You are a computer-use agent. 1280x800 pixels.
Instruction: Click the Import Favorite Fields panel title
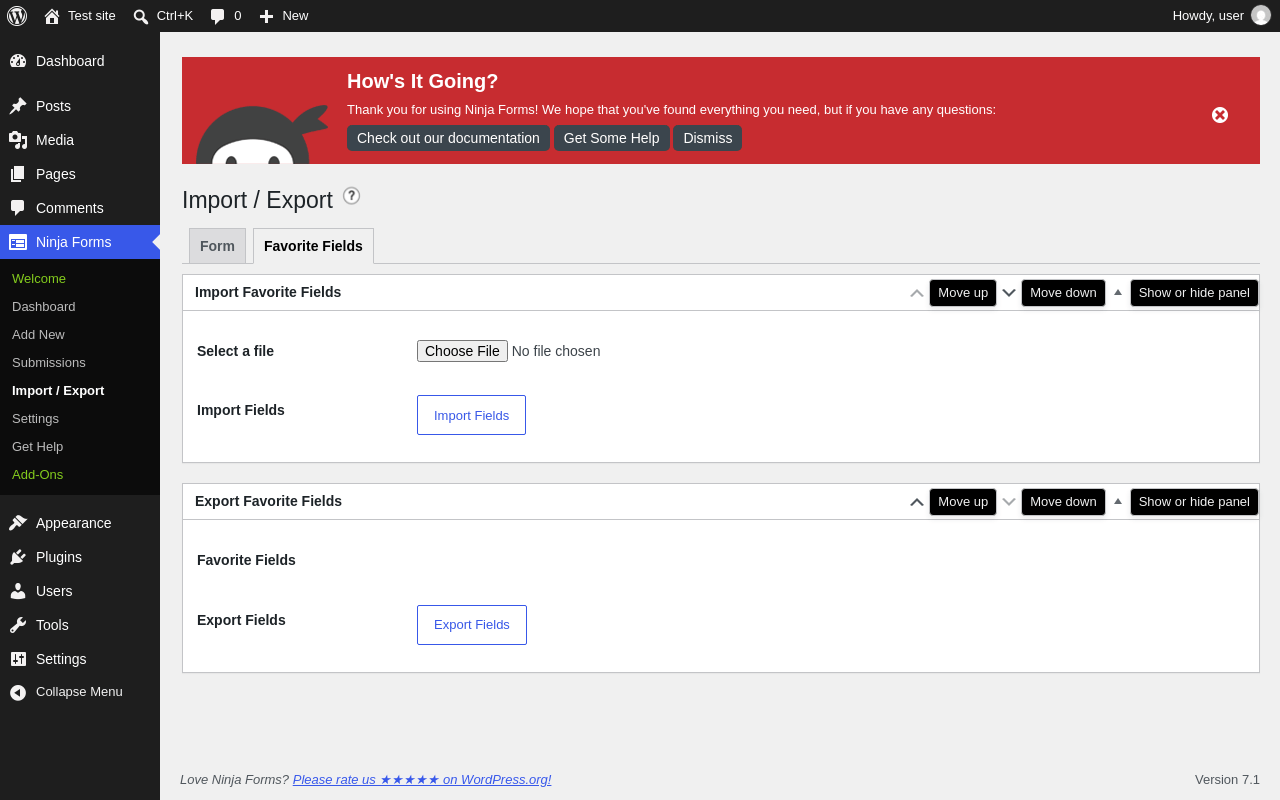(x=268, y=292)
